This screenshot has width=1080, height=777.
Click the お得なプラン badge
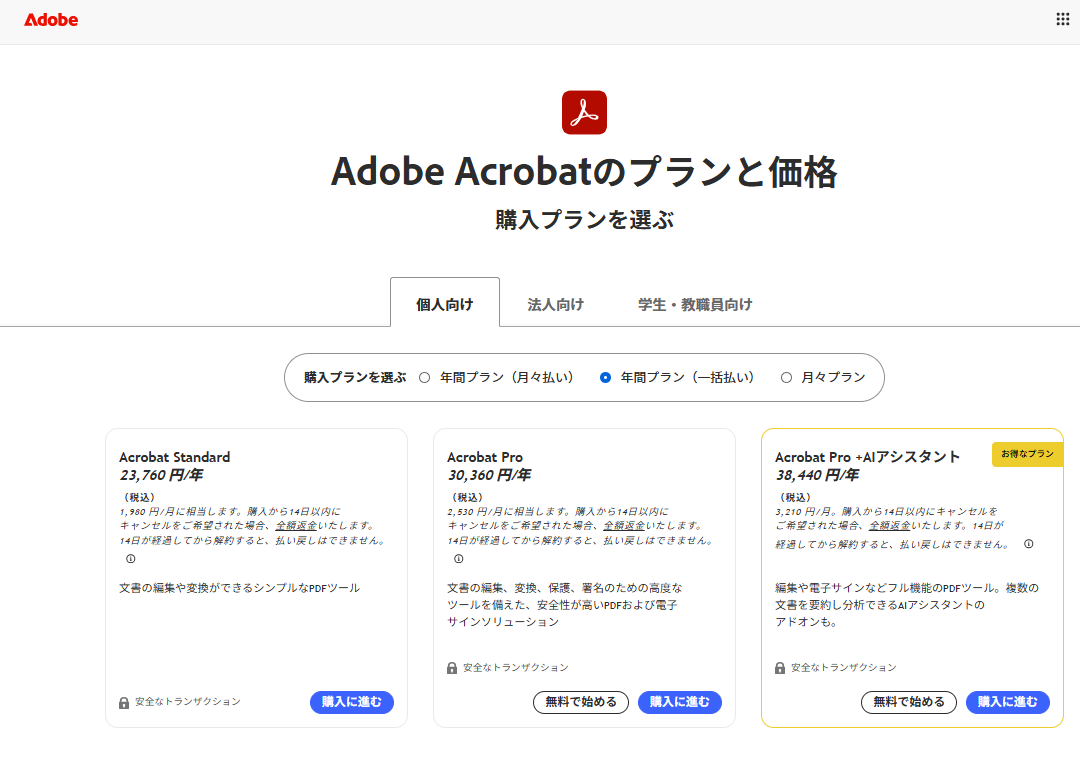pyautogui.click(x=1028, y=454)
